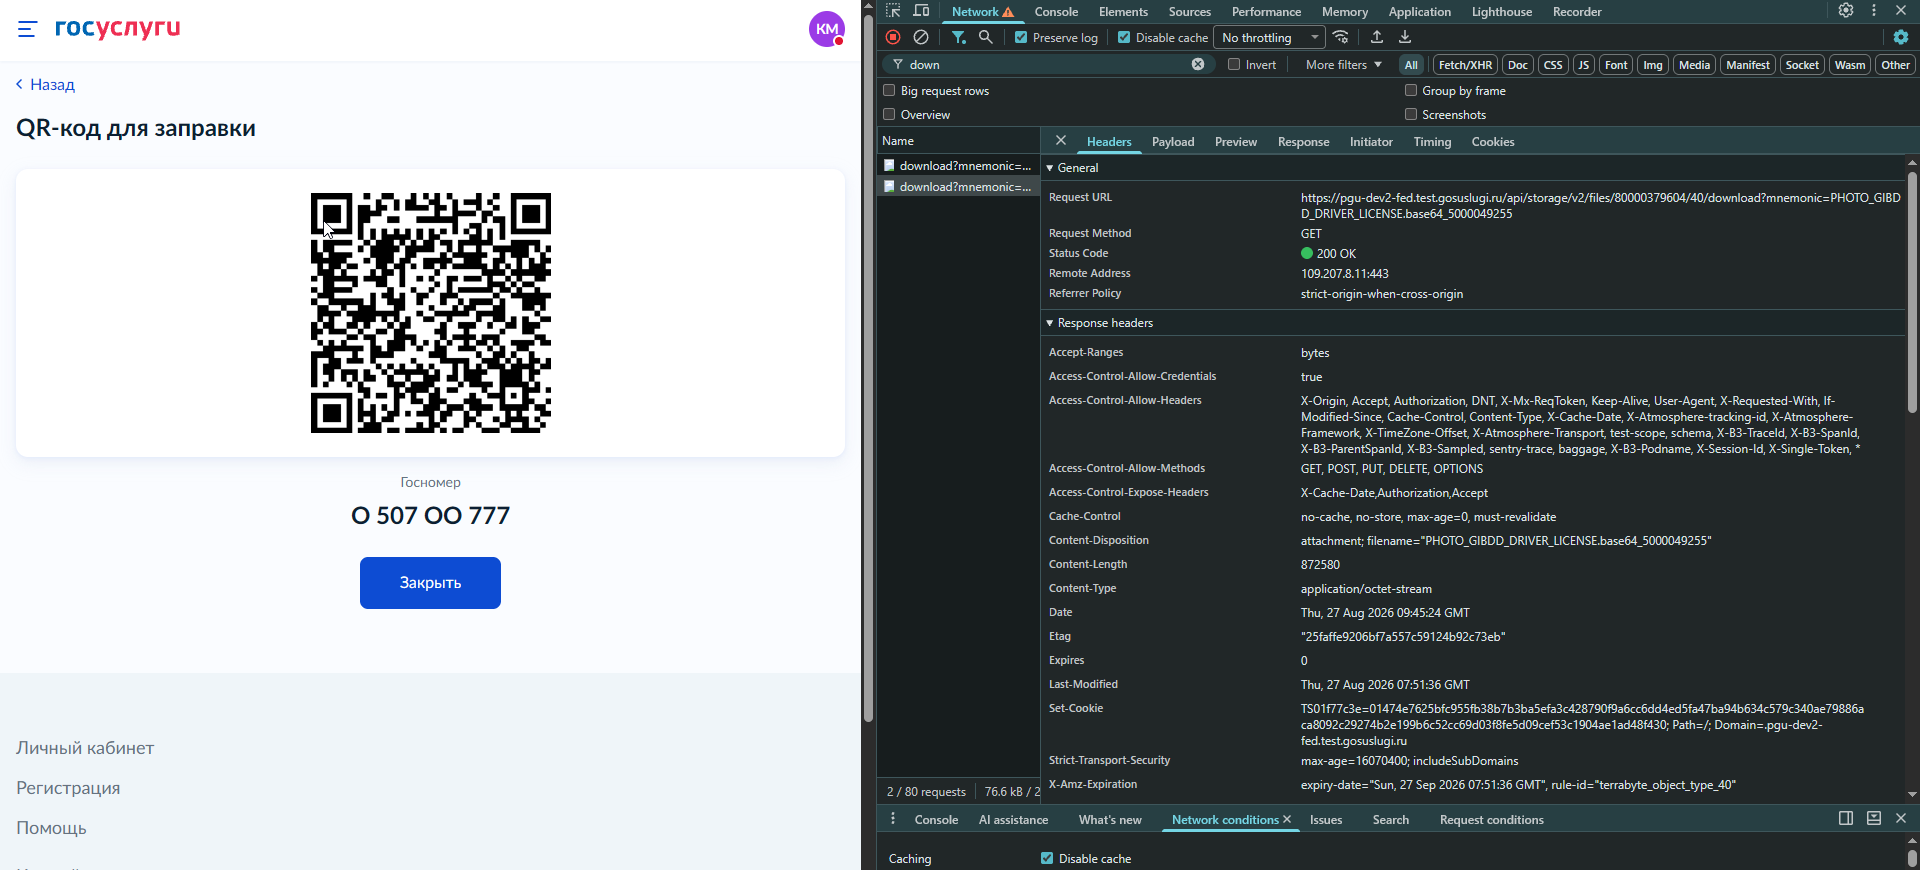Open the KM user avatar menu
The image size is (1920, 870).
pos(827,29)
